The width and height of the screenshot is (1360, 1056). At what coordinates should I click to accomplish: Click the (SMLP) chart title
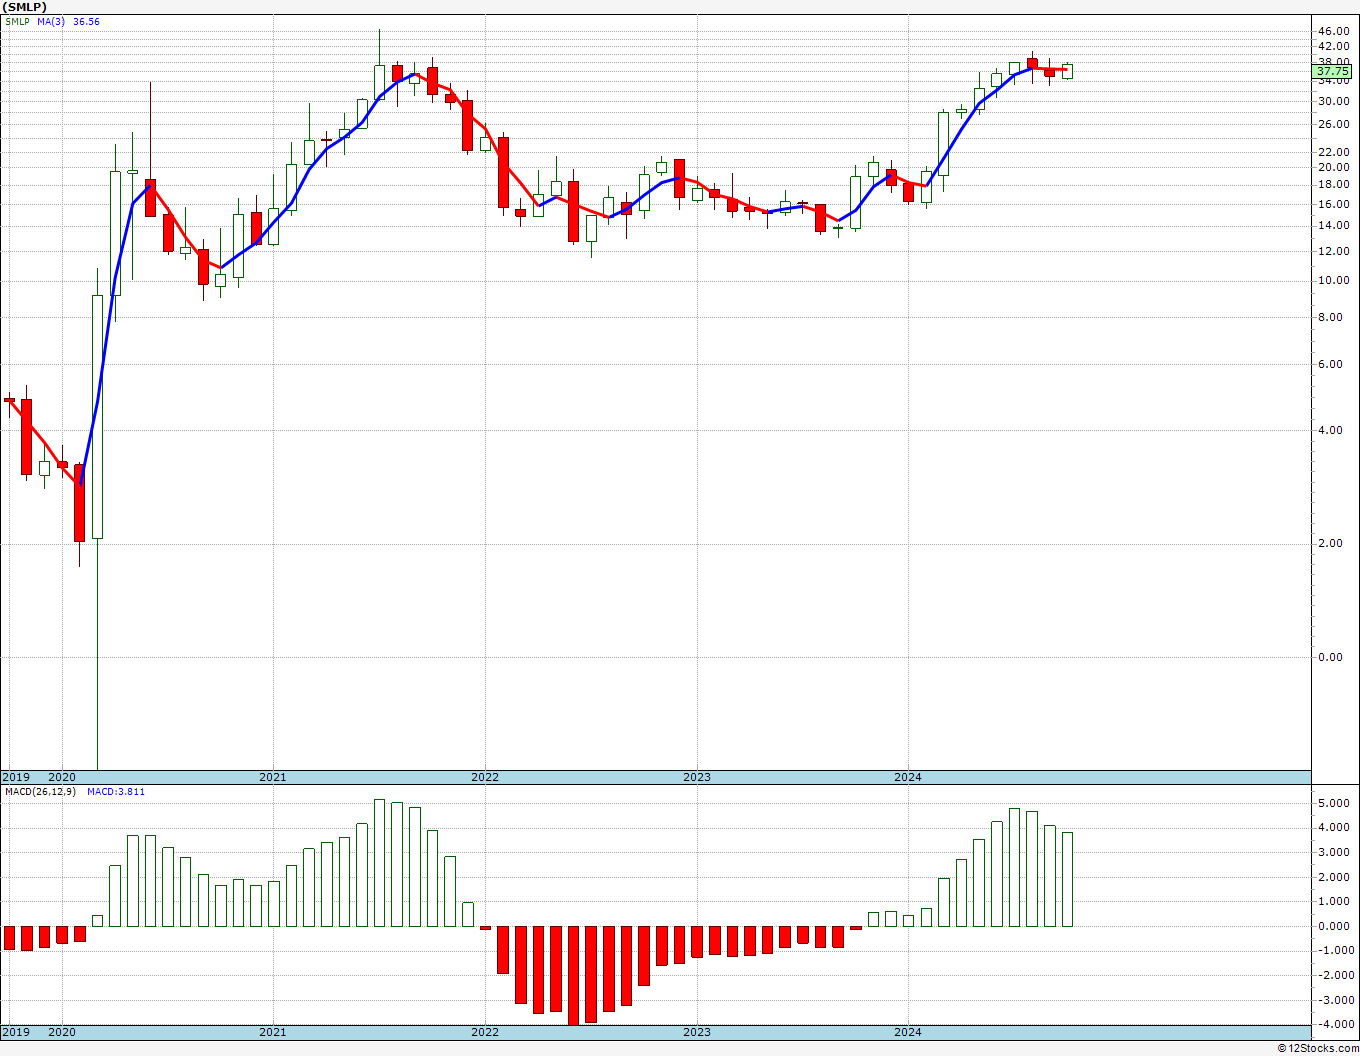pos(24,7)
